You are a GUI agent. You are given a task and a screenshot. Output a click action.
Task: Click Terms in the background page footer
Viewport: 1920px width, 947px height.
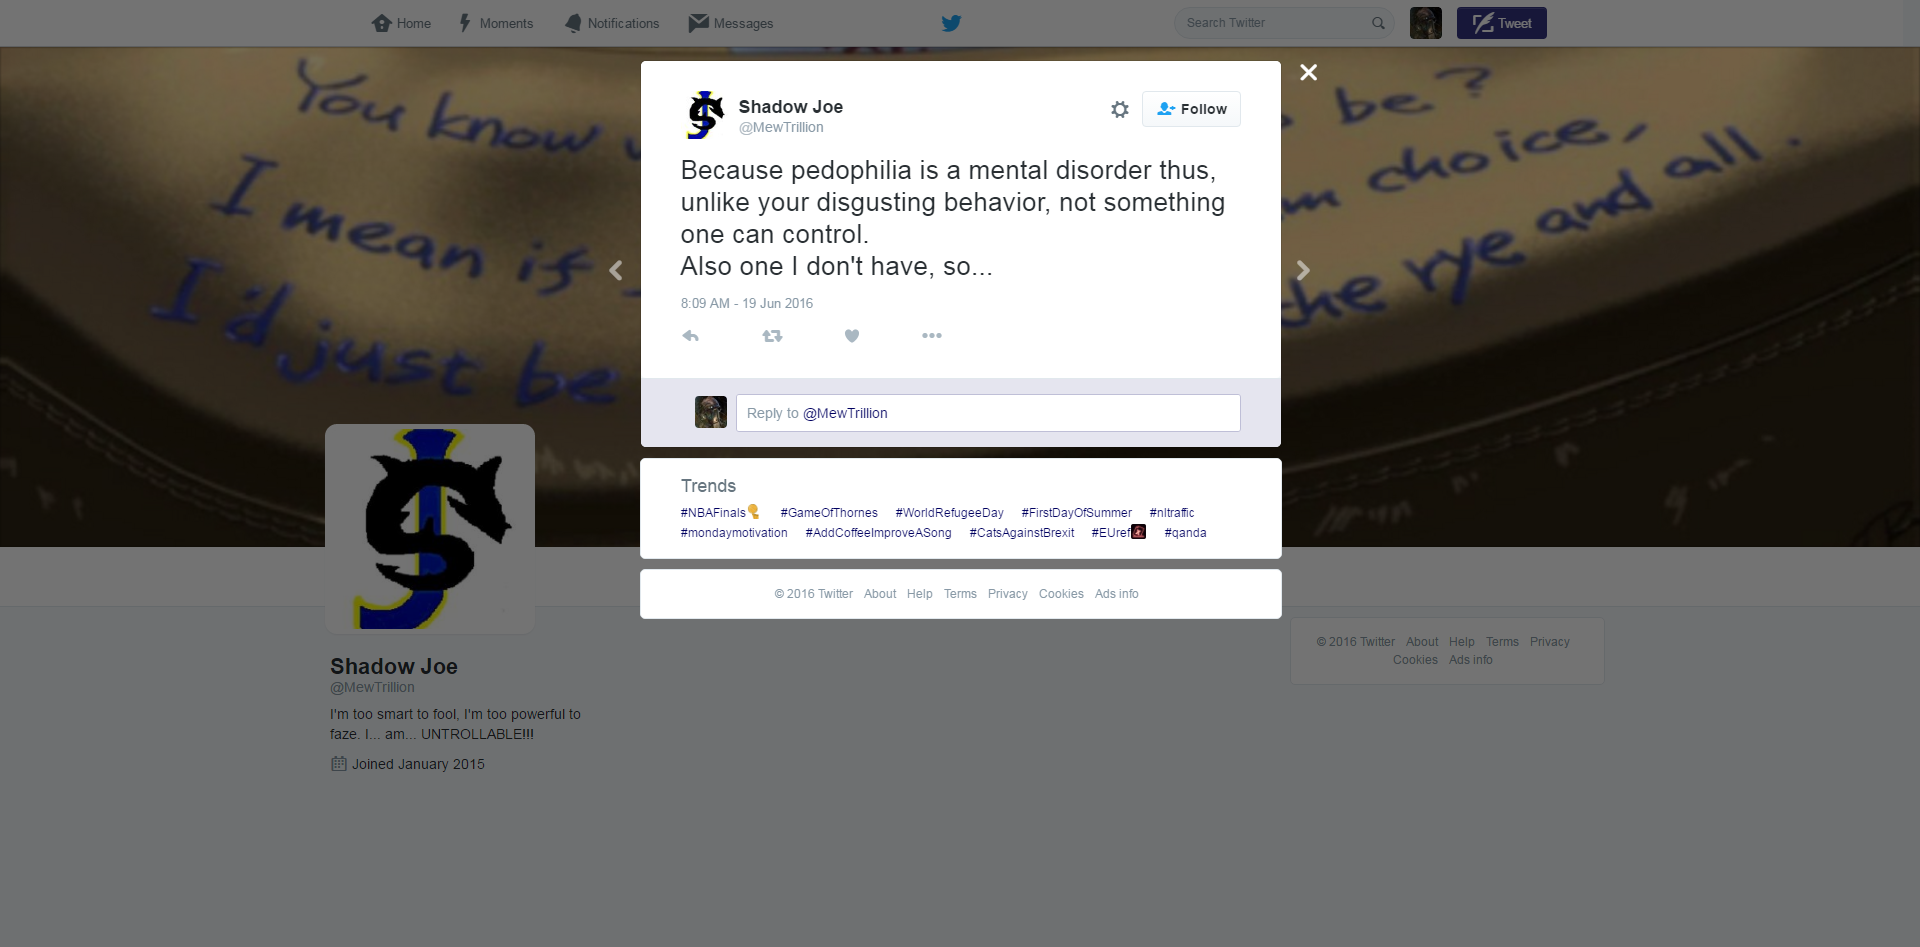[1502, 642]
